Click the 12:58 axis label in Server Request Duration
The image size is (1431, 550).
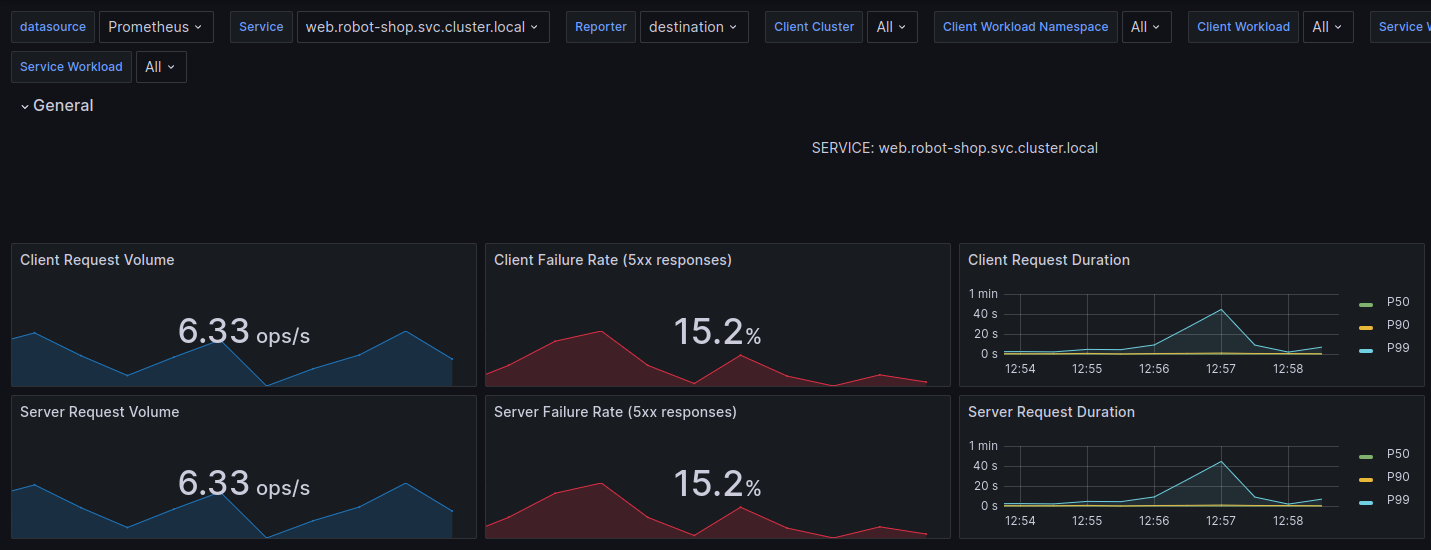click(x=1288, y=521)
